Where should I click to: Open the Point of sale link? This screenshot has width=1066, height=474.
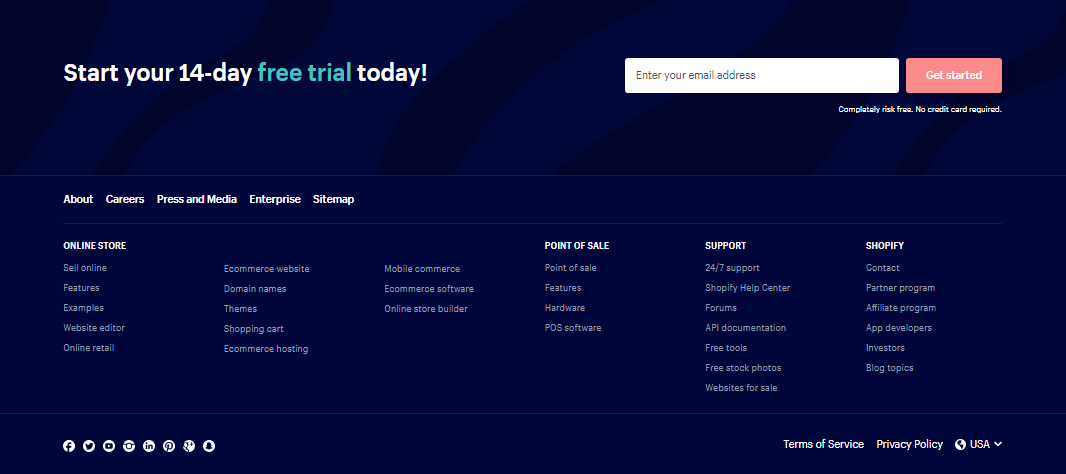[570, 268]
